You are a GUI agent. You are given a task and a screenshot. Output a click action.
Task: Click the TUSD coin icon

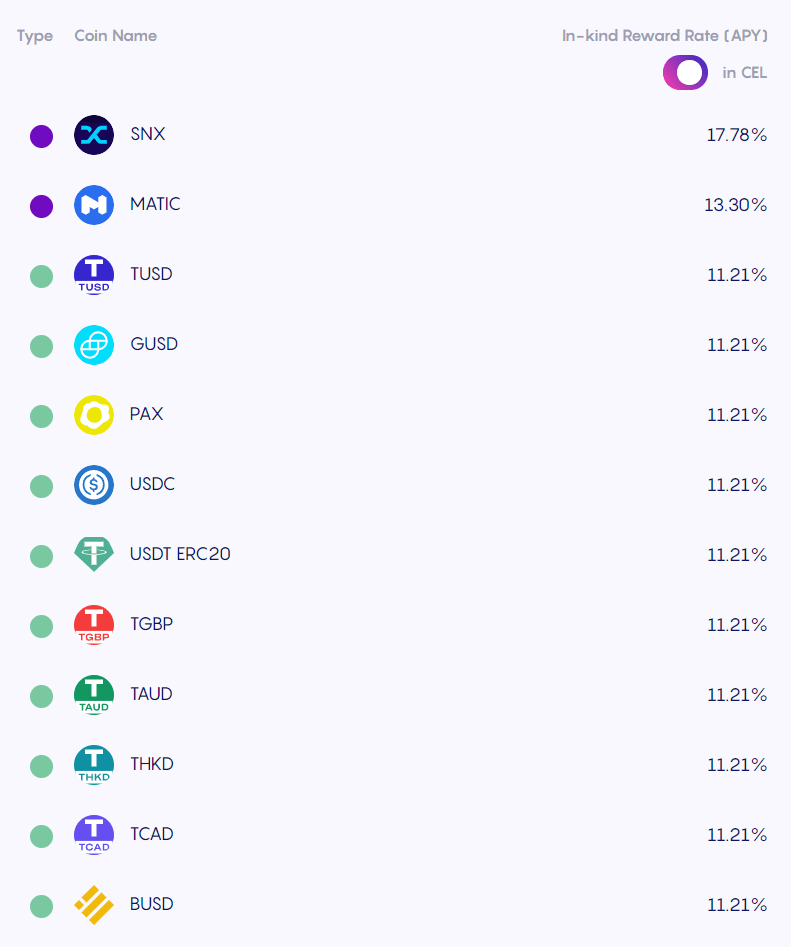coord(94,275)
